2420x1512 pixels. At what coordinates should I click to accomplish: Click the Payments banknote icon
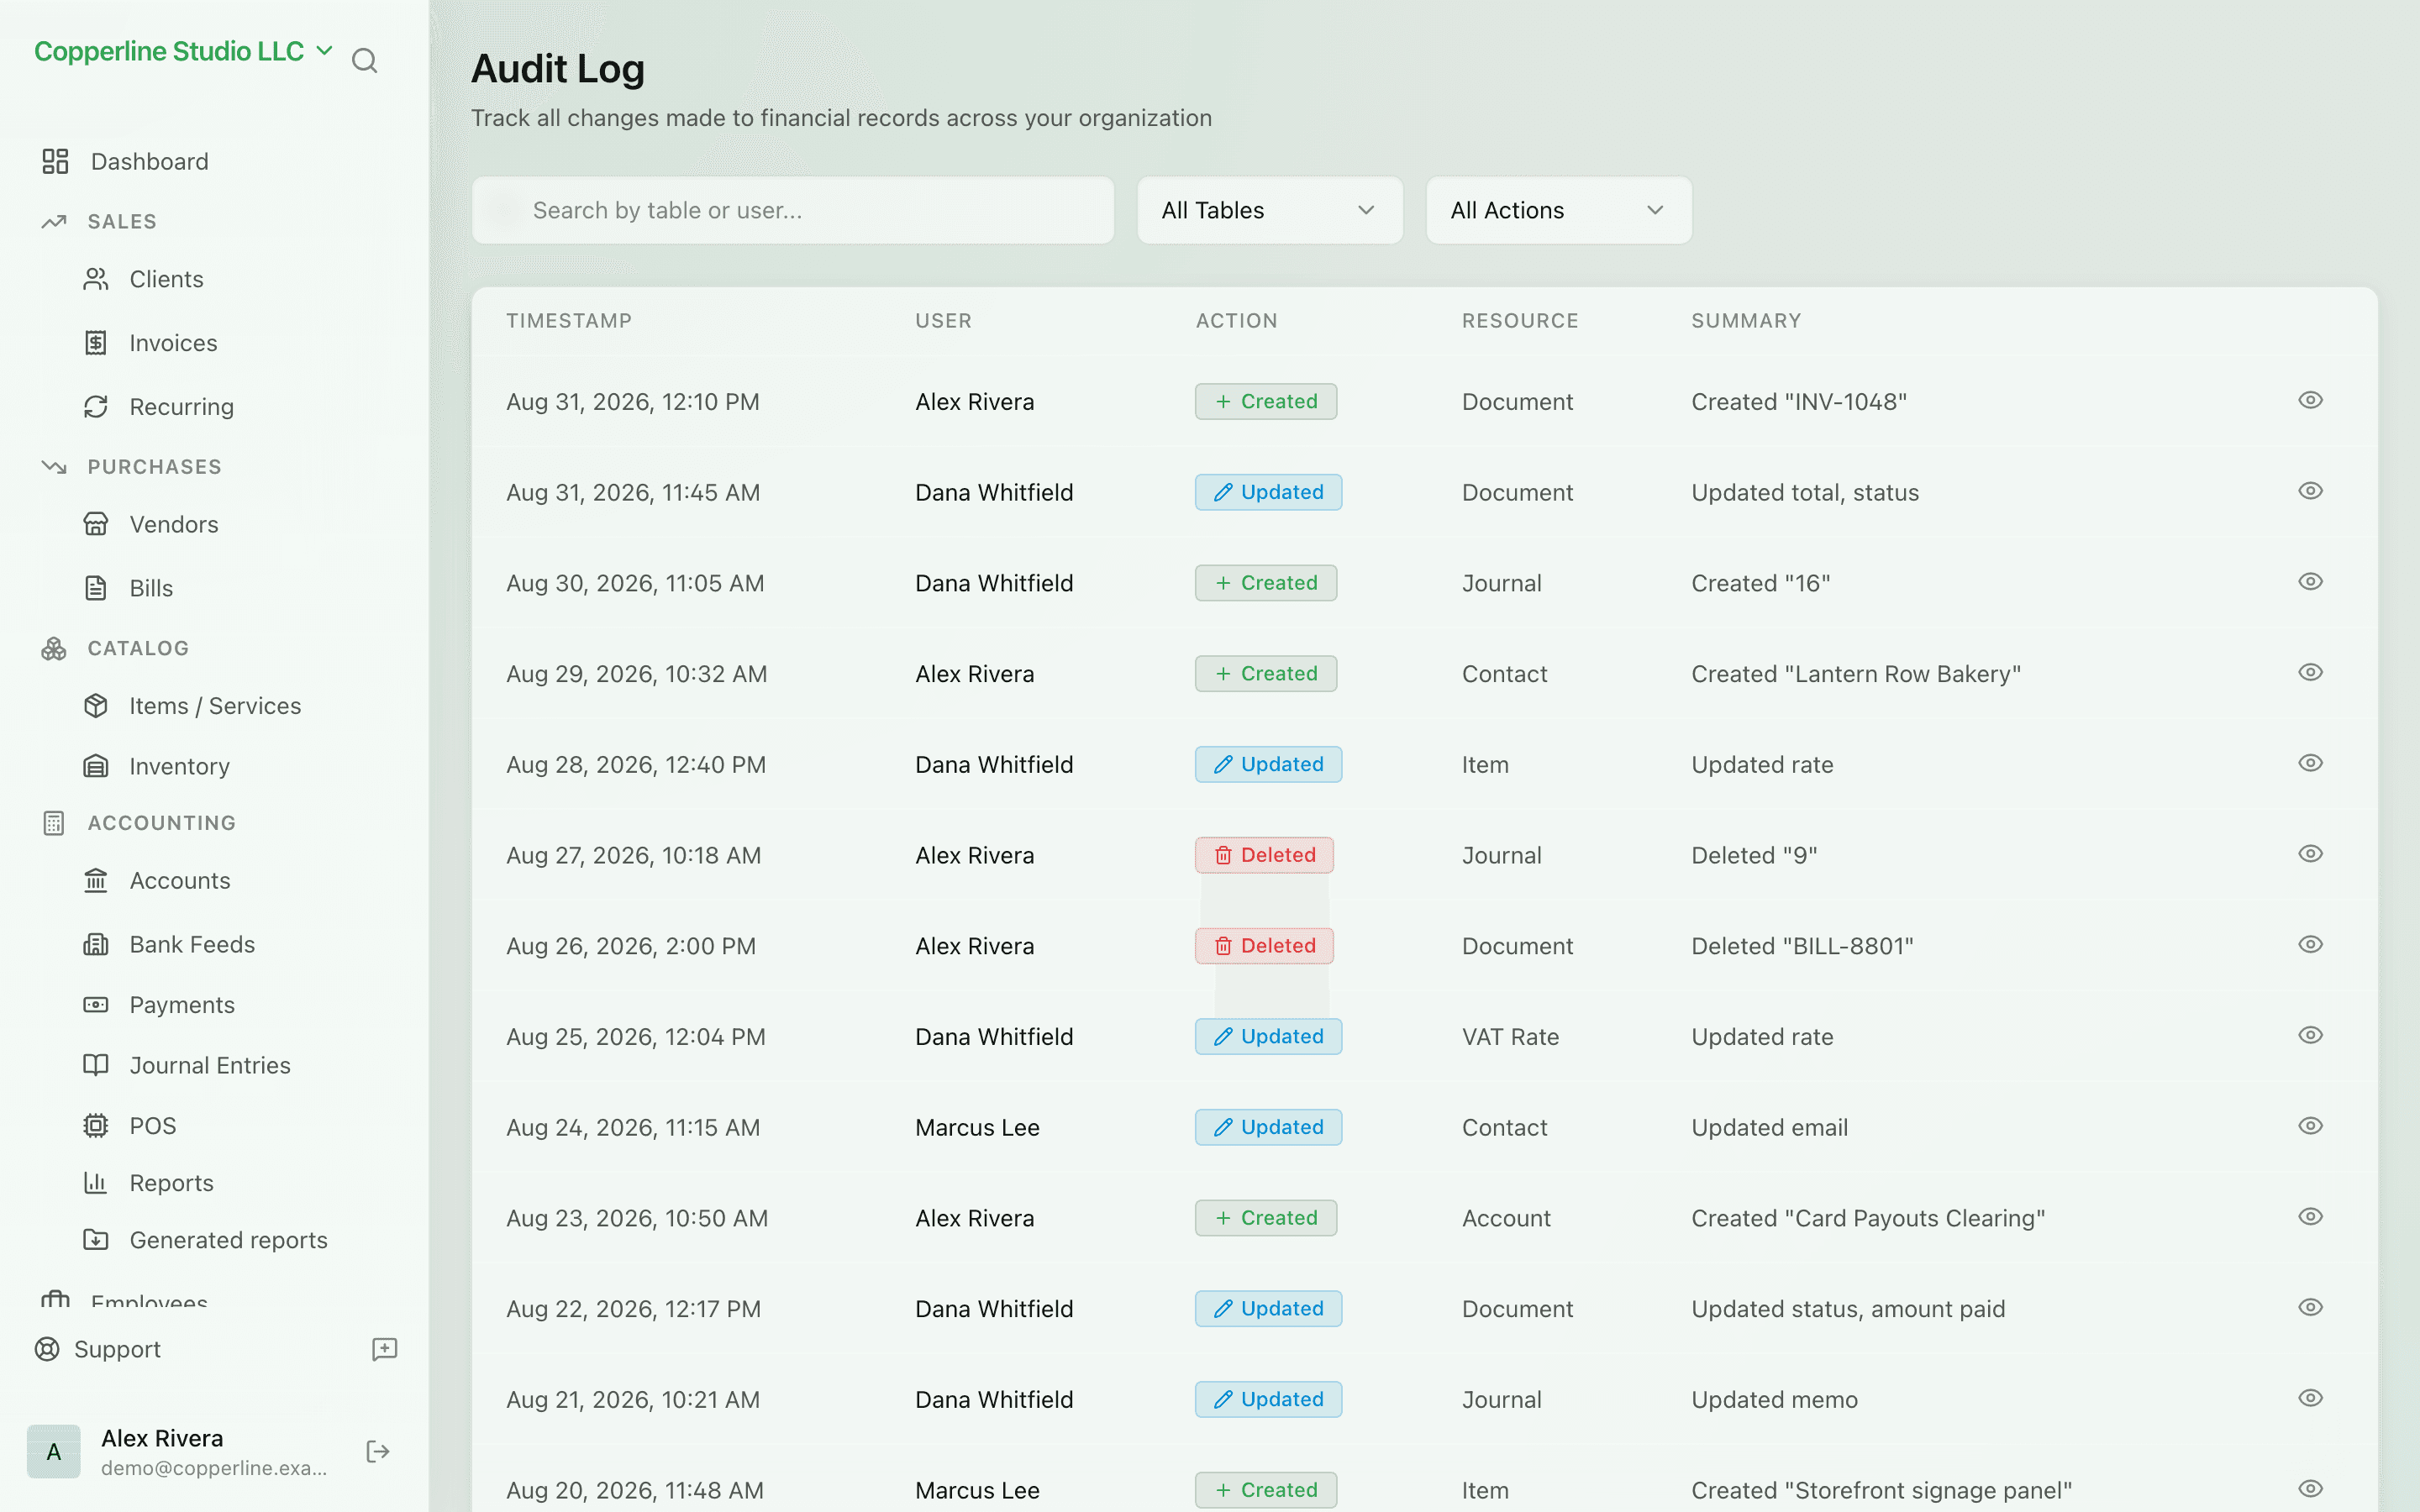pyautogui.click(x=96, y=1004)
